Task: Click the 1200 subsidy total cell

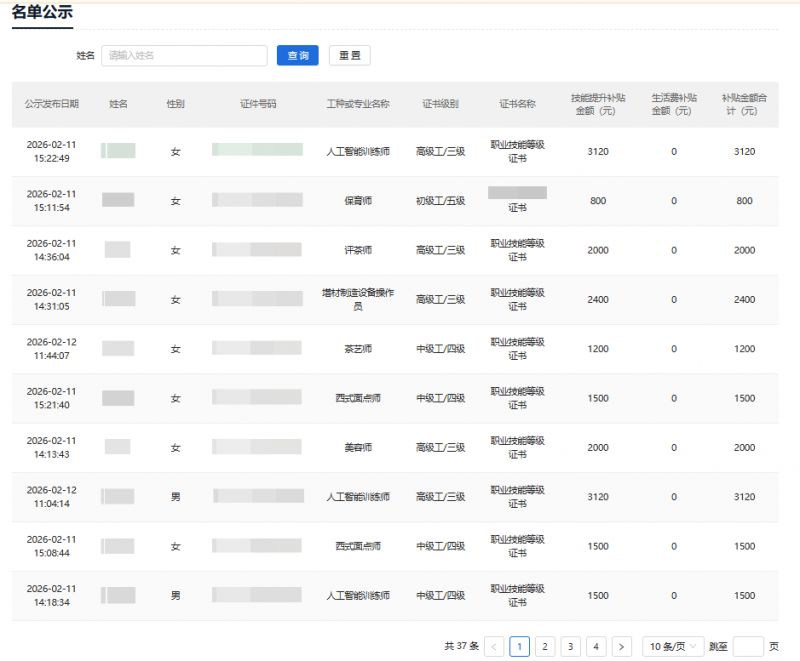Action: tap(744, 349)
